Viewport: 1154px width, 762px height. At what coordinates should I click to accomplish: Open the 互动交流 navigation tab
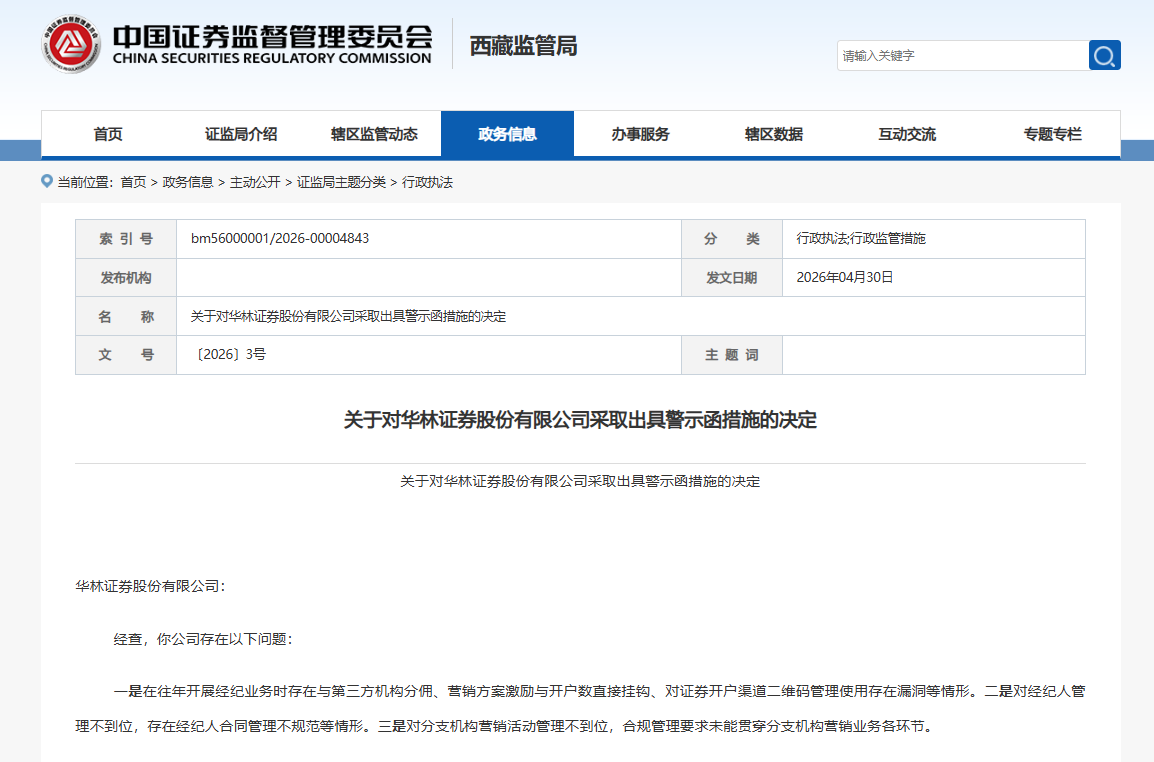click(x=907, y=134)
